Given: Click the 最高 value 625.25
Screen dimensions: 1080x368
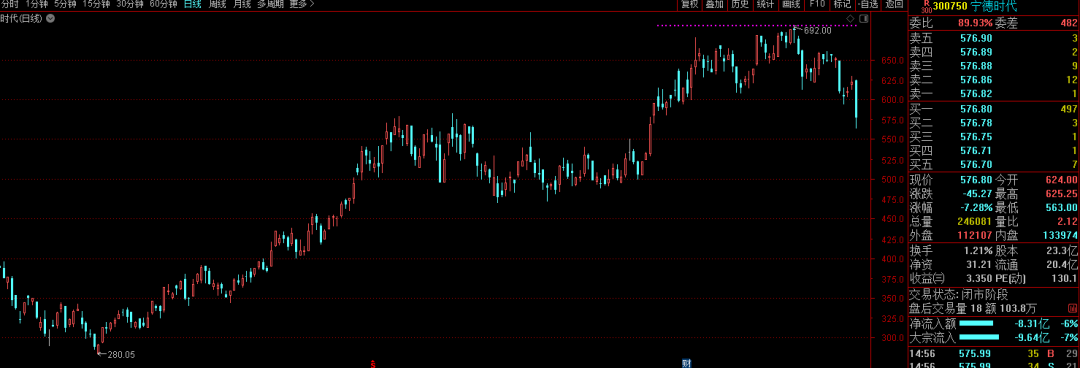Looking at the screenshot, I should 1061,193.
